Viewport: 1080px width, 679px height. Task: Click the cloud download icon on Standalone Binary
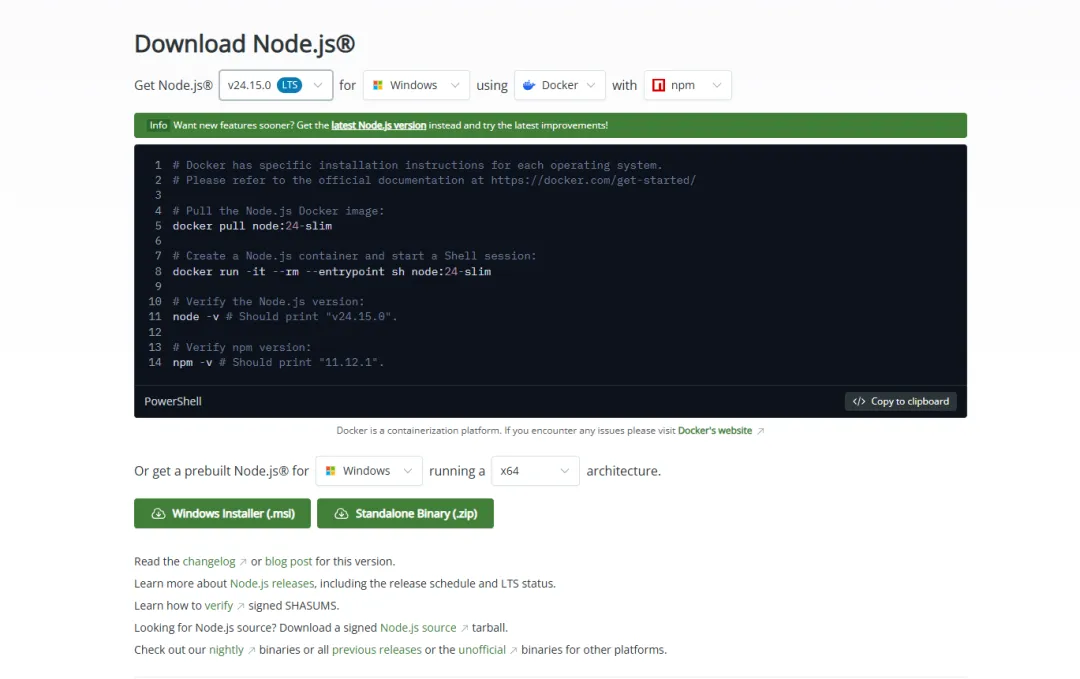341,514
